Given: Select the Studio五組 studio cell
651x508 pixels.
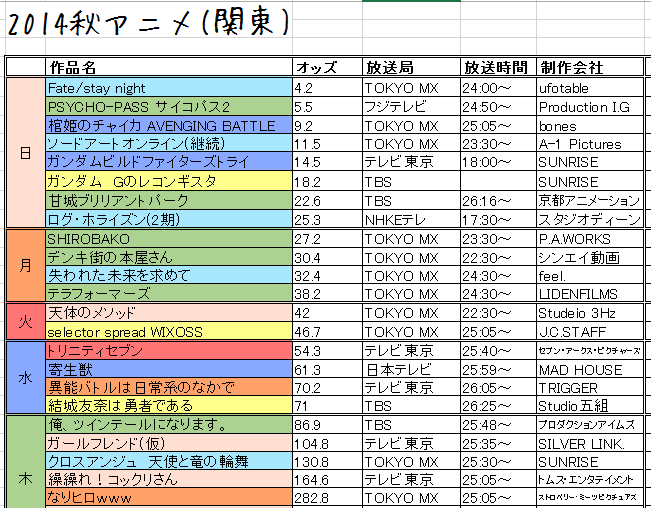Looking at the screenshot, I should coord(590,404).
